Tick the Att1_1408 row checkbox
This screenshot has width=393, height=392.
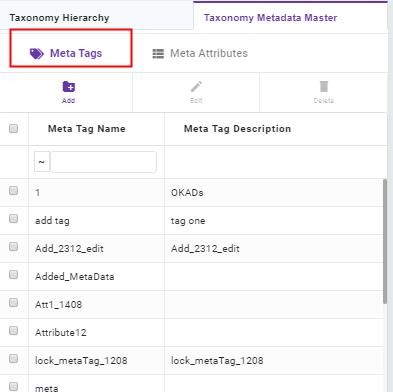pyautogui.click(x=13, y=303)
